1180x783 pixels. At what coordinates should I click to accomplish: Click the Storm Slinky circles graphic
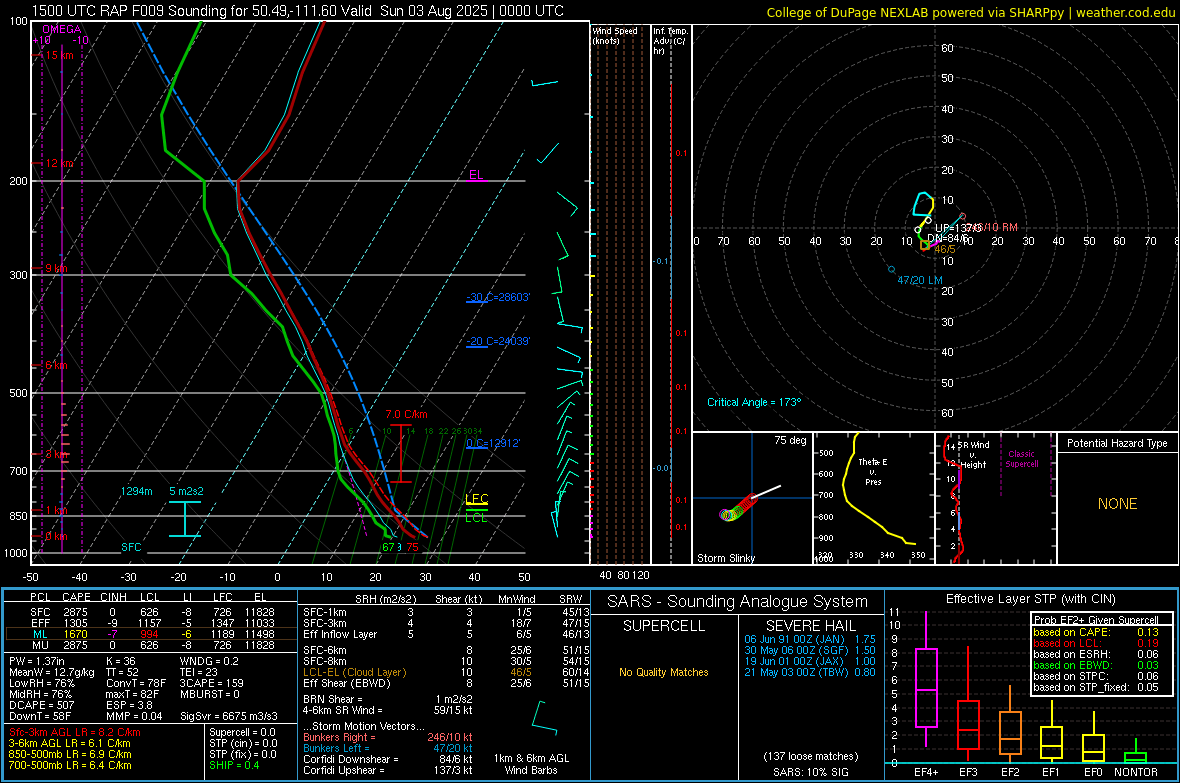(x=739, y=509)
